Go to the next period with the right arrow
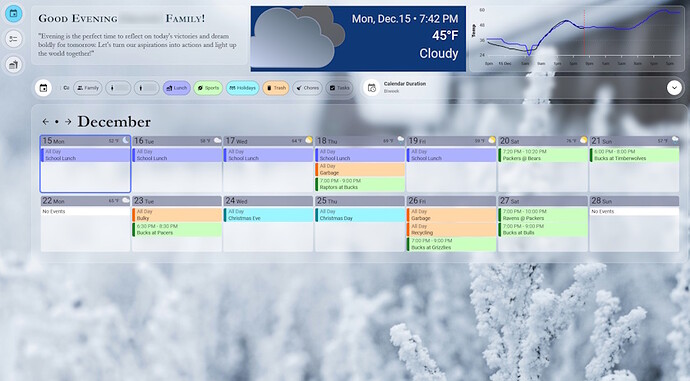The image size is (690, 381). [x=68, y=122]
